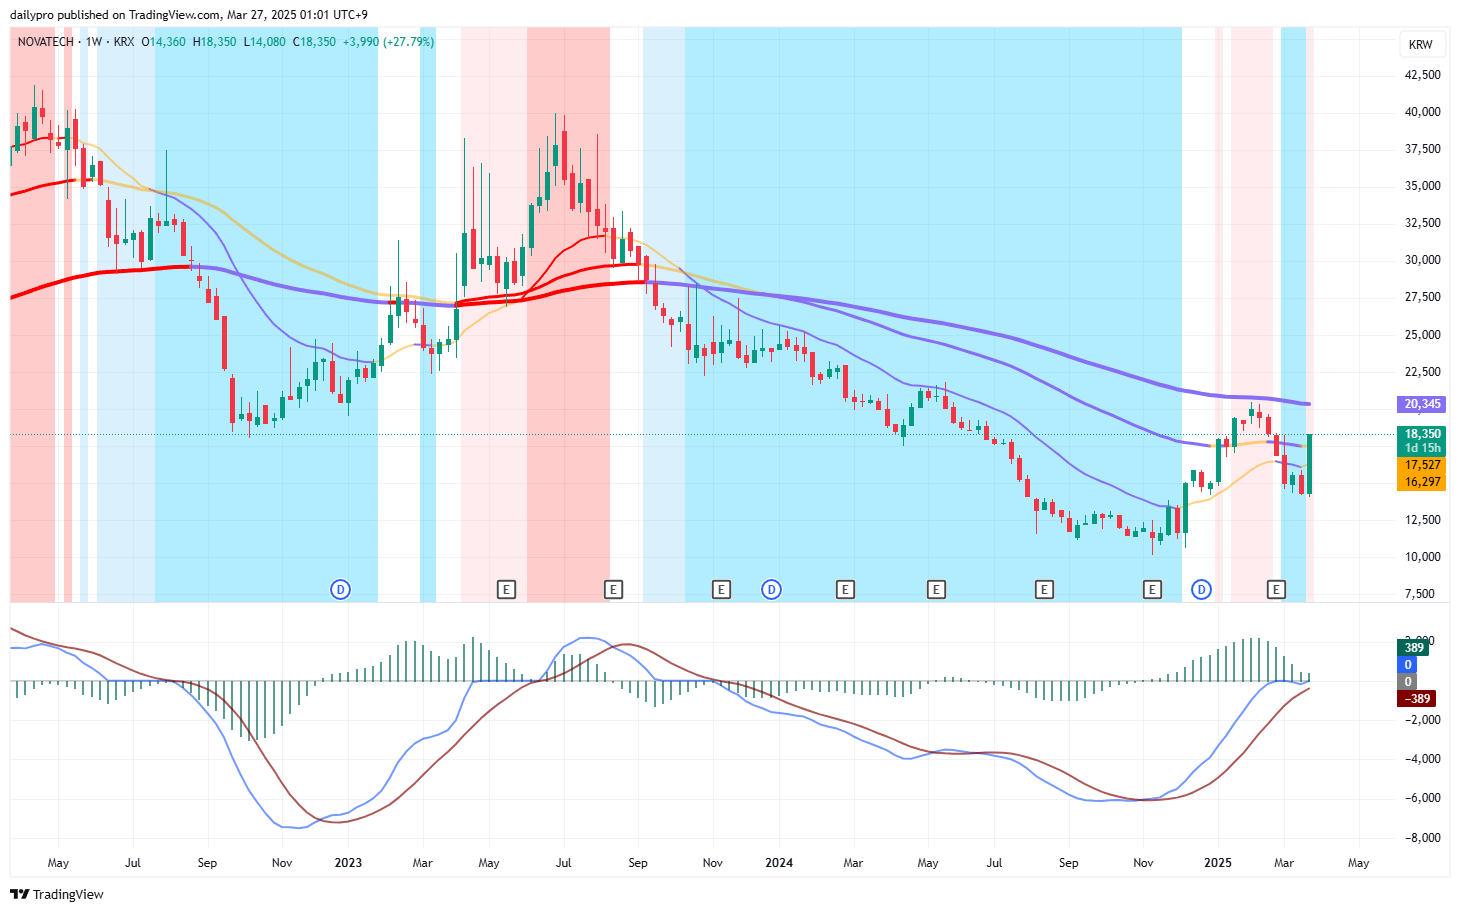Viewport: 1460px width, 912px height.
Task: Click the Jul label between 2023 and 2024
Action: pyautogui.click(x=564, y=863)
